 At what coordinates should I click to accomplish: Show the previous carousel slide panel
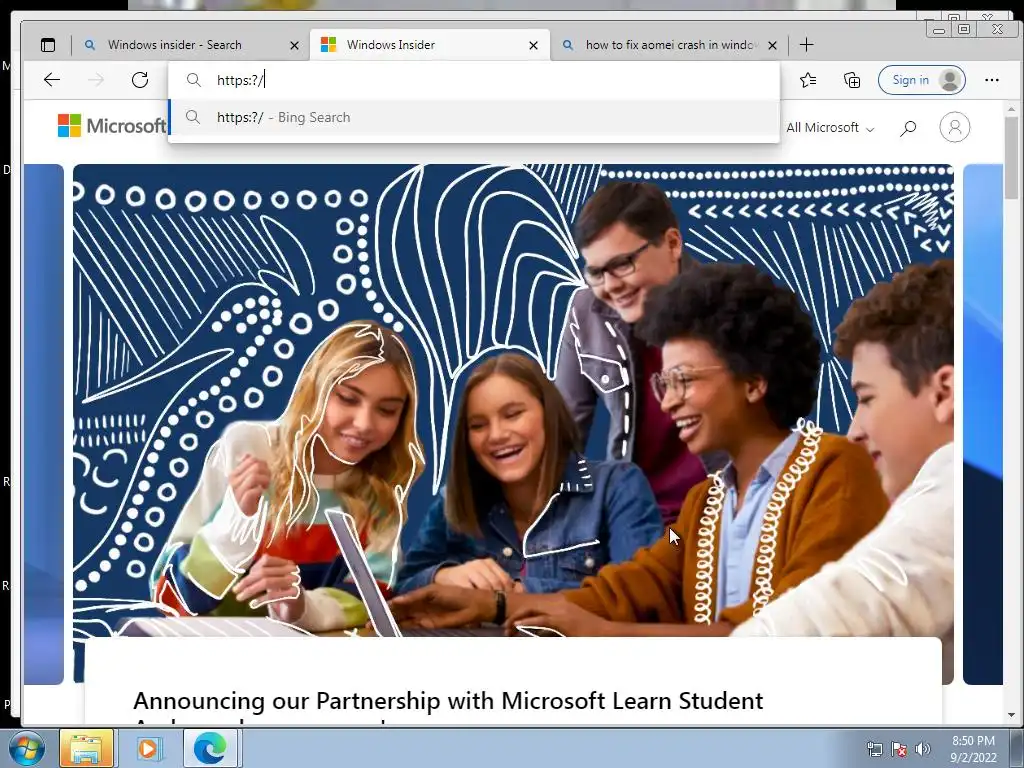pyautogui.click(x=44, y=424)
